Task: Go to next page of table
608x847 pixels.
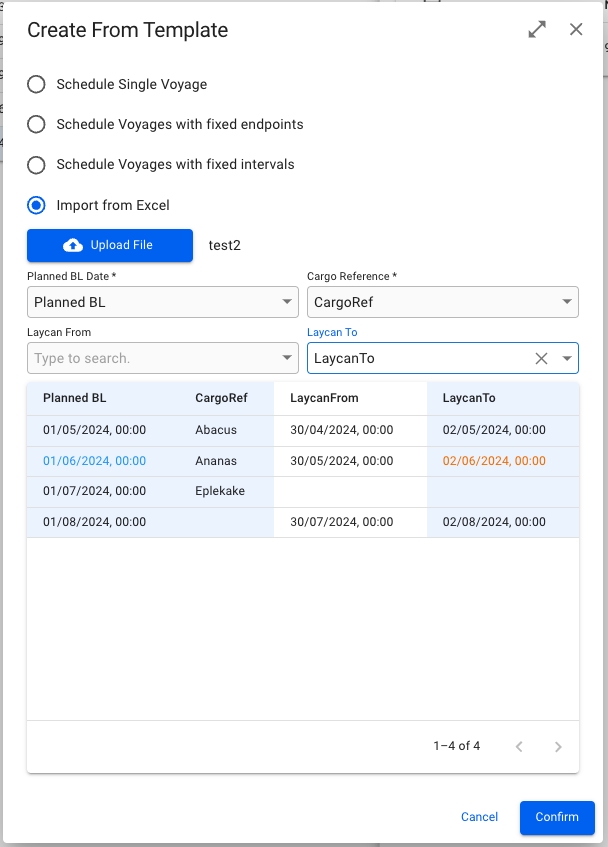Action: 558,746
